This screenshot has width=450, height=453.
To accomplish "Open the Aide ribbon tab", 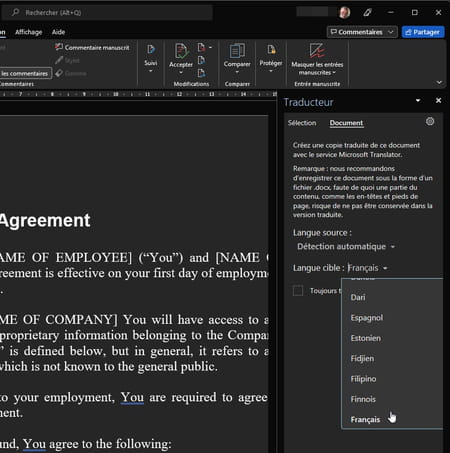I will (x=58, y=32).
